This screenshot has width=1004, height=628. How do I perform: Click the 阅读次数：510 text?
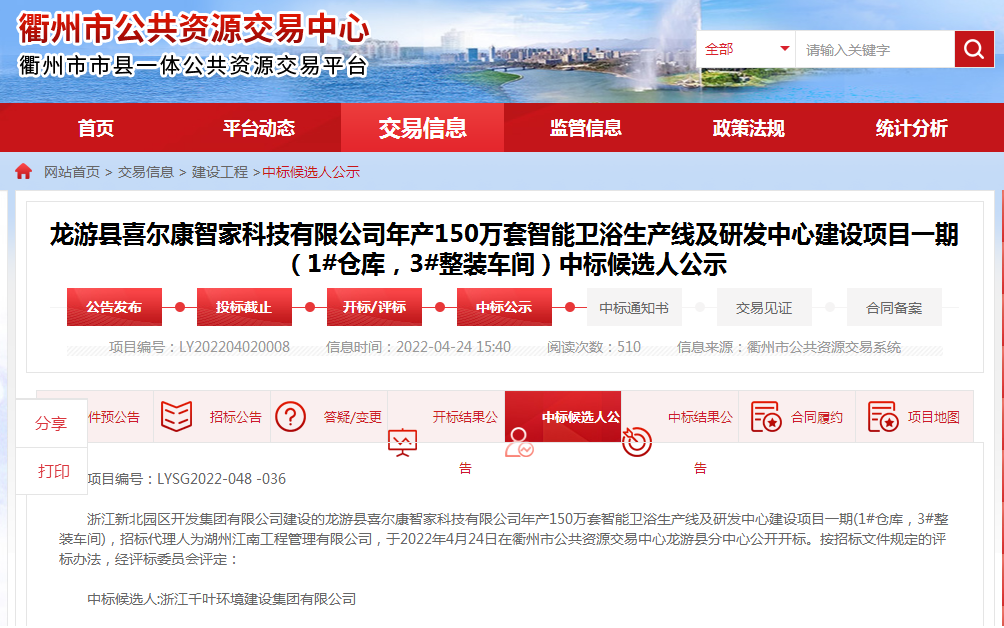pos(594,347)
